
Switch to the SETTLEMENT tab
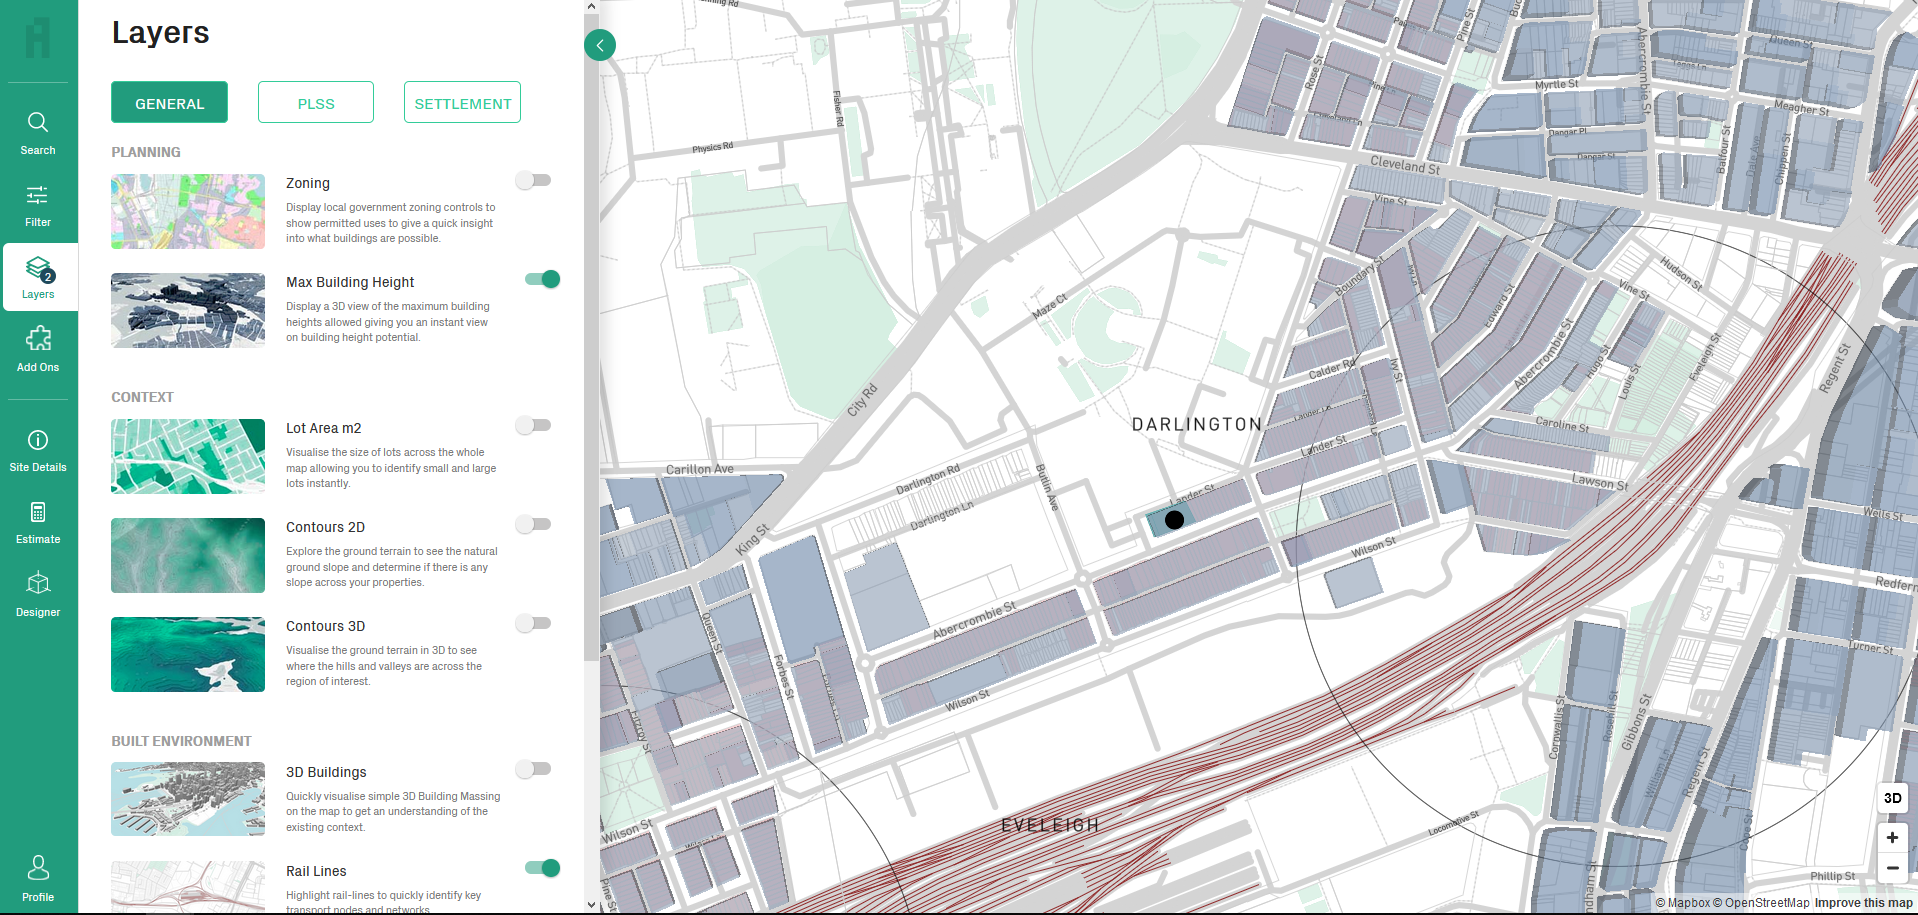(462, 102)
